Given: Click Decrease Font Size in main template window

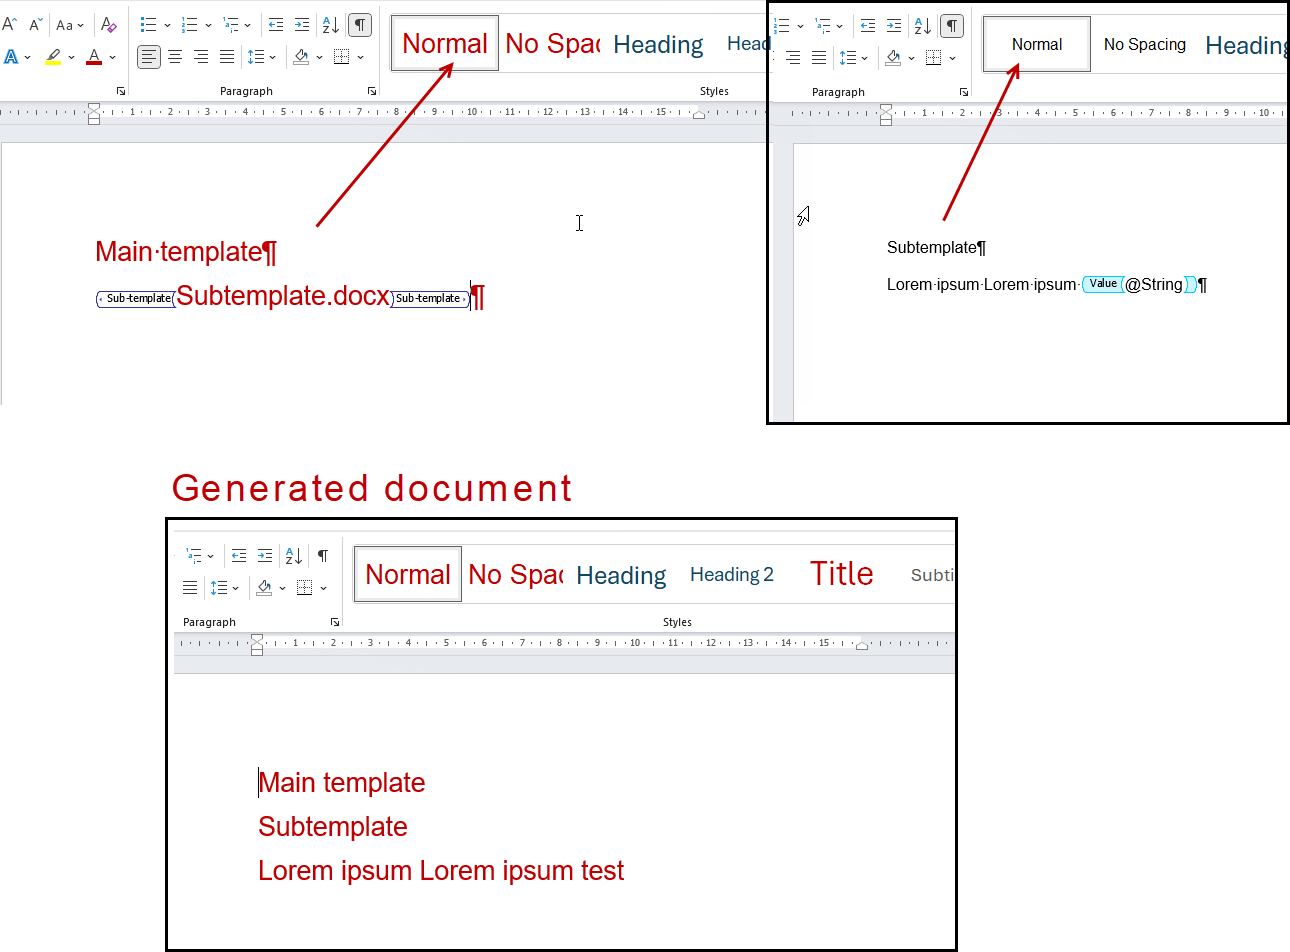Looking at the screenshot, I should coord(35,24).
